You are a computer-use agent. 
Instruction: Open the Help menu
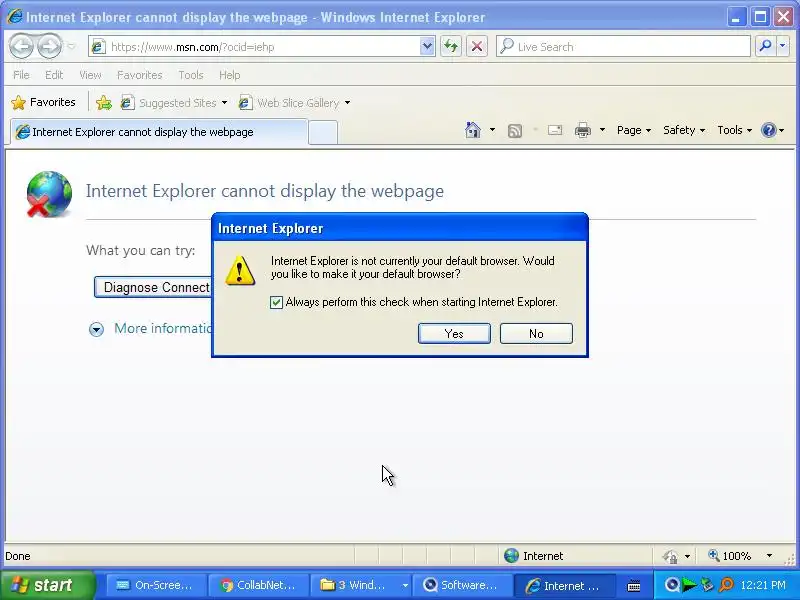230,75
